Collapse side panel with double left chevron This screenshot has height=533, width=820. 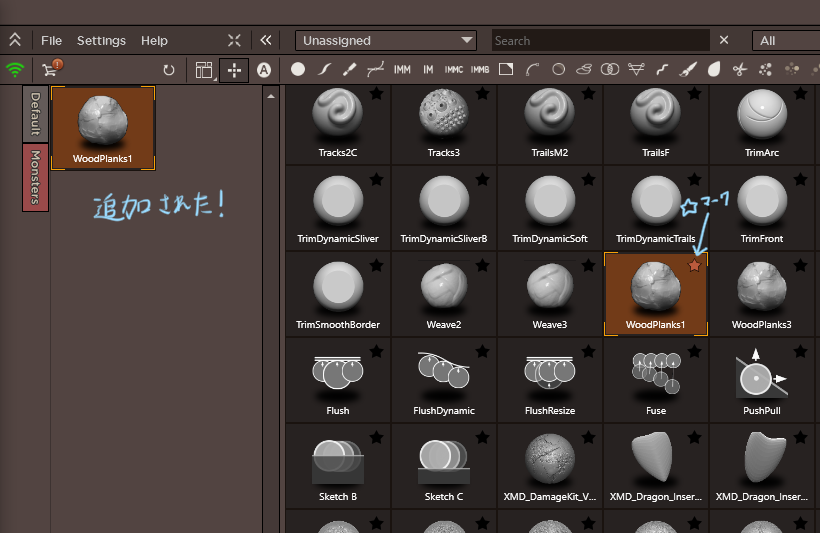[266, 40]
